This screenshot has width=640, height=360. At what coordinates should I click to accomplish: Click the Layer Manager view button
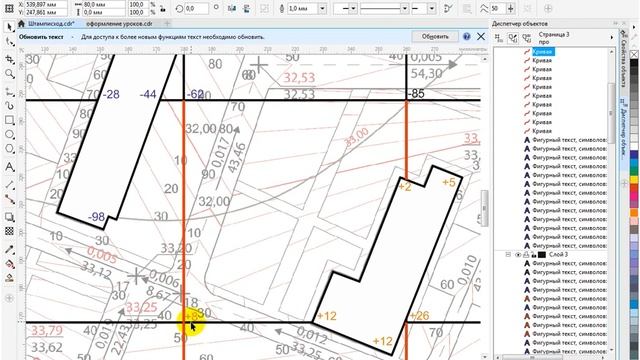pos(527,38)
